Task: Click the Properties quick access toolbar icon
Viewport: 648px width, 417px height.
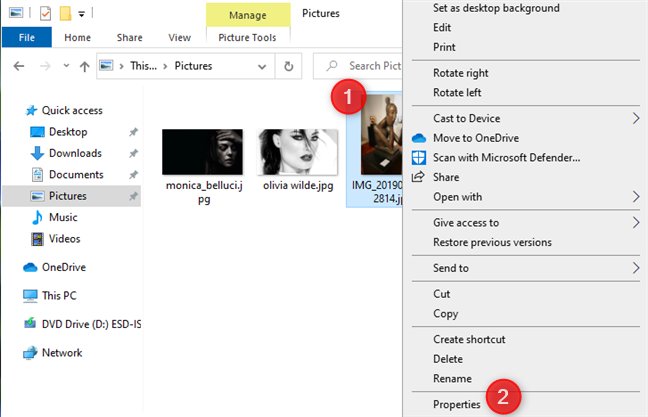Action: click(x=45, y=13)
